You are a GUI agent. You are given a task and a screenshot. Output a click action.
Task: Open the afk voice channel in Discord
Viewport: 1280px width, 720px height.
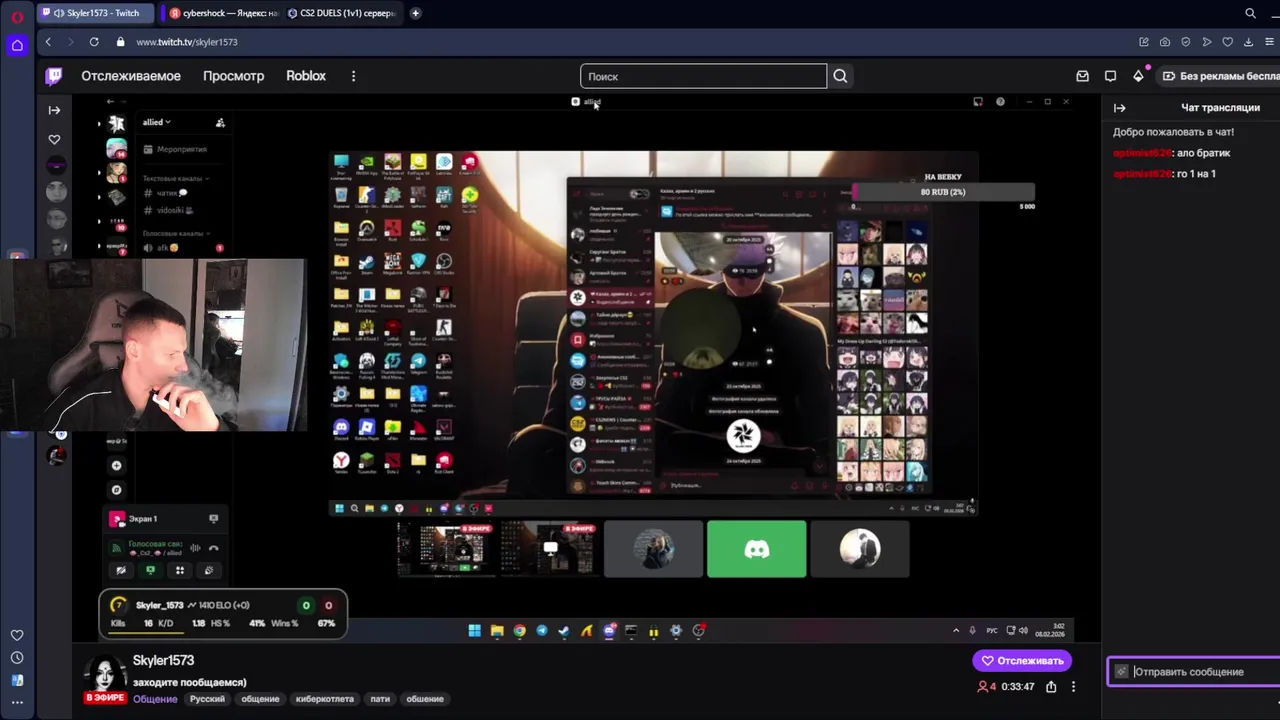click(x=161, y=247)
